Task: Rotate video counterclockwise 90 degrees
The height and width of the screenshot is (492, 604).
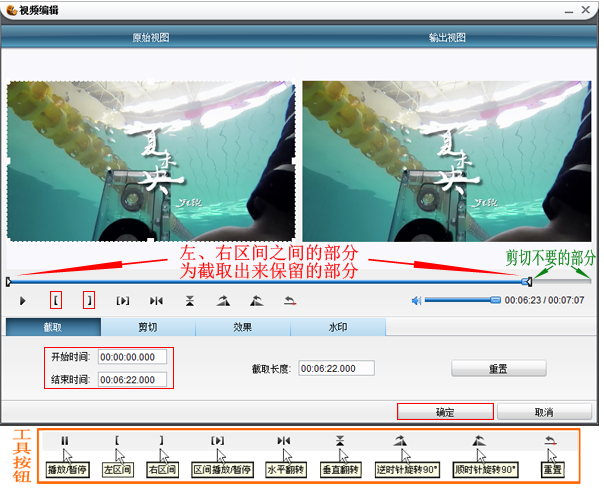Action: point(223,301)
